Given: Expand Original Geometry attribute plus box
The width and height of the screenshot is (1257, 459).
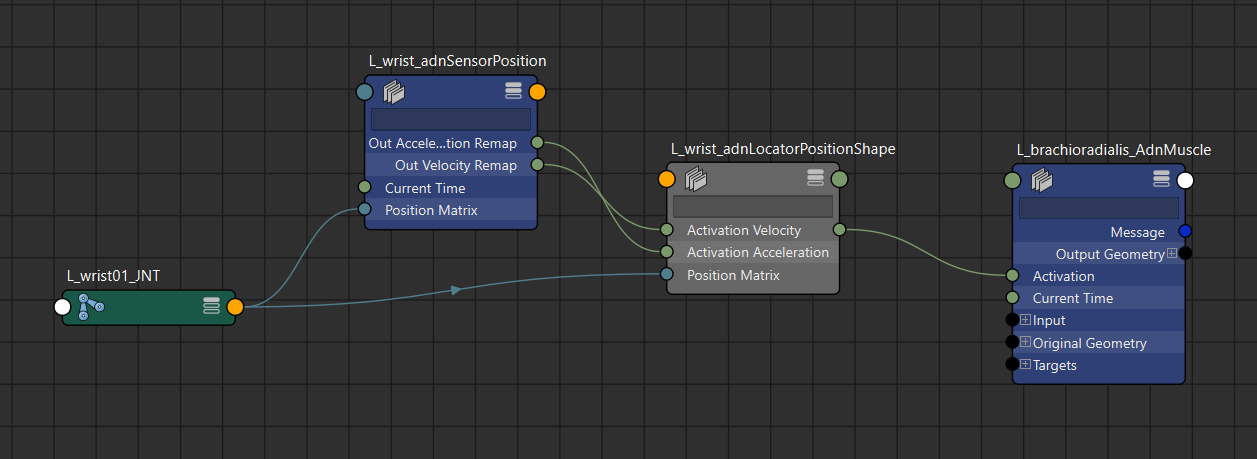Looking at the screenshot, I should (1025, 343).
